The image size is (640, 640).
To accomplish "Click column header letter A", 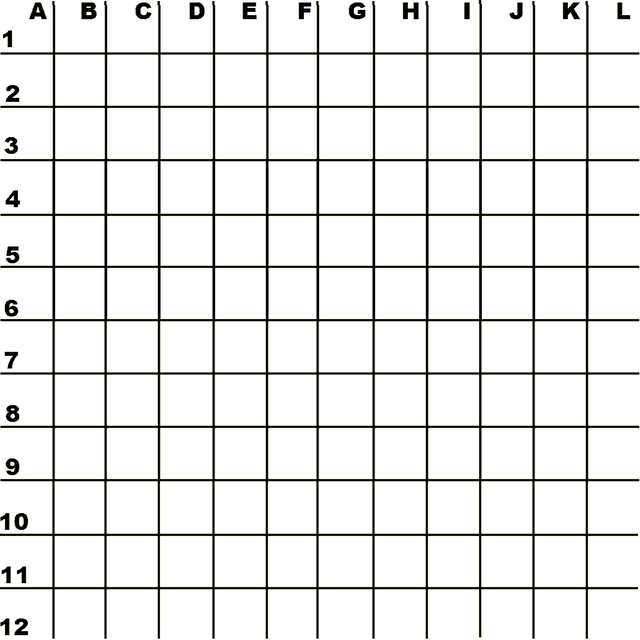I will 38,11.
